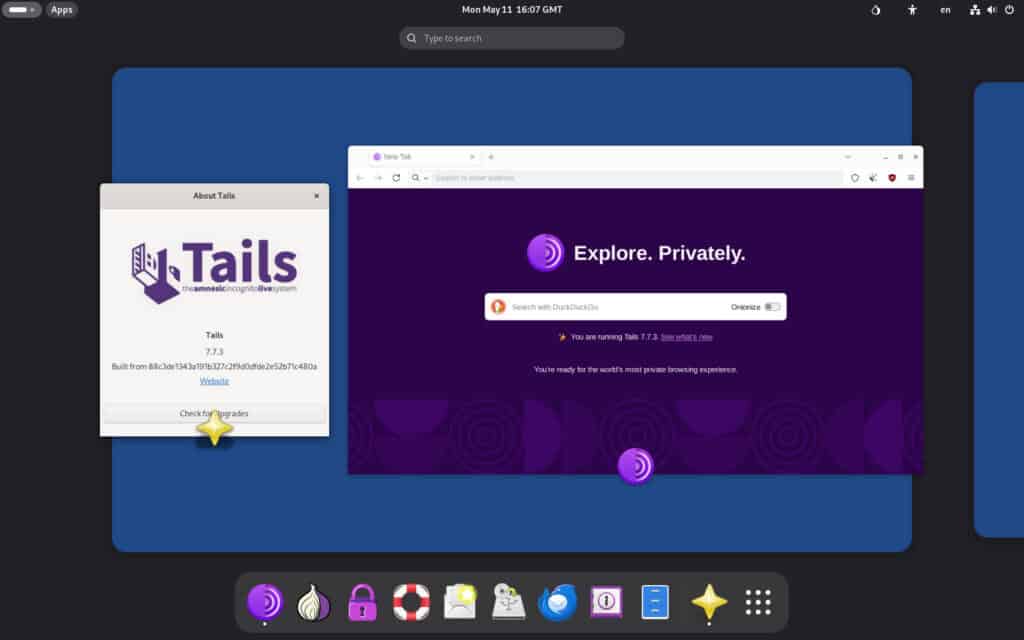Open the en keyboard layout menu

point(945,10)
